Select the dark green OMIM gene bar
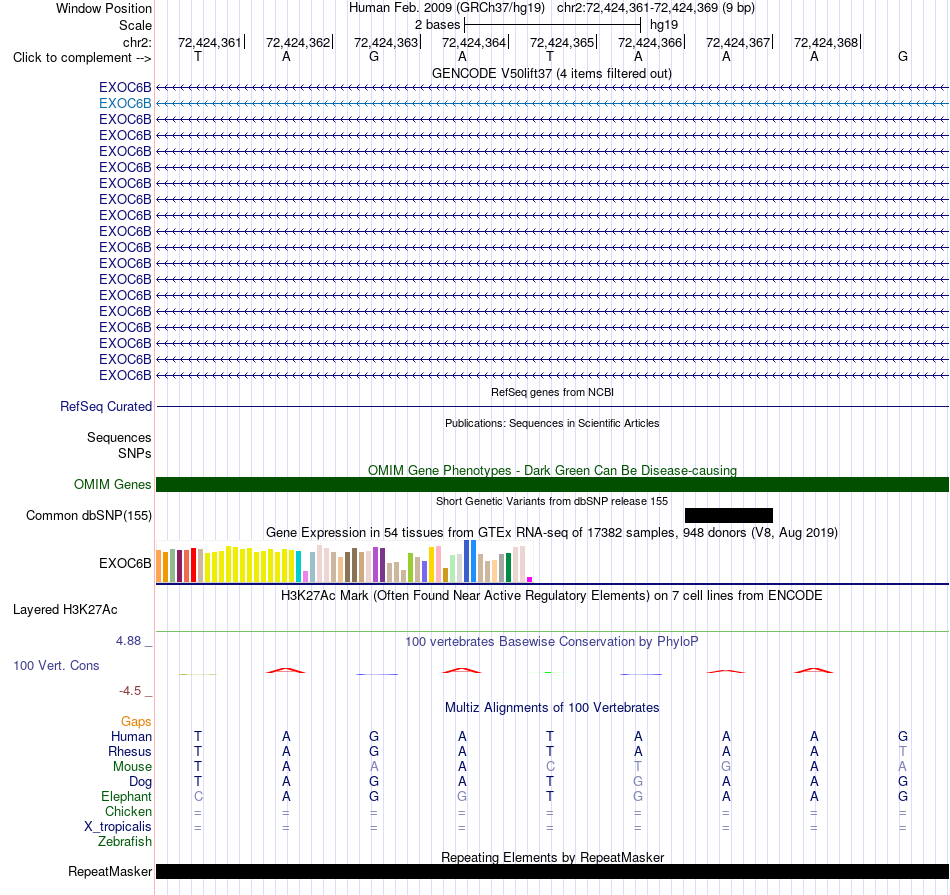Image resolution: width=950 pixels, height=895 pixels. [x=552, y=484]
